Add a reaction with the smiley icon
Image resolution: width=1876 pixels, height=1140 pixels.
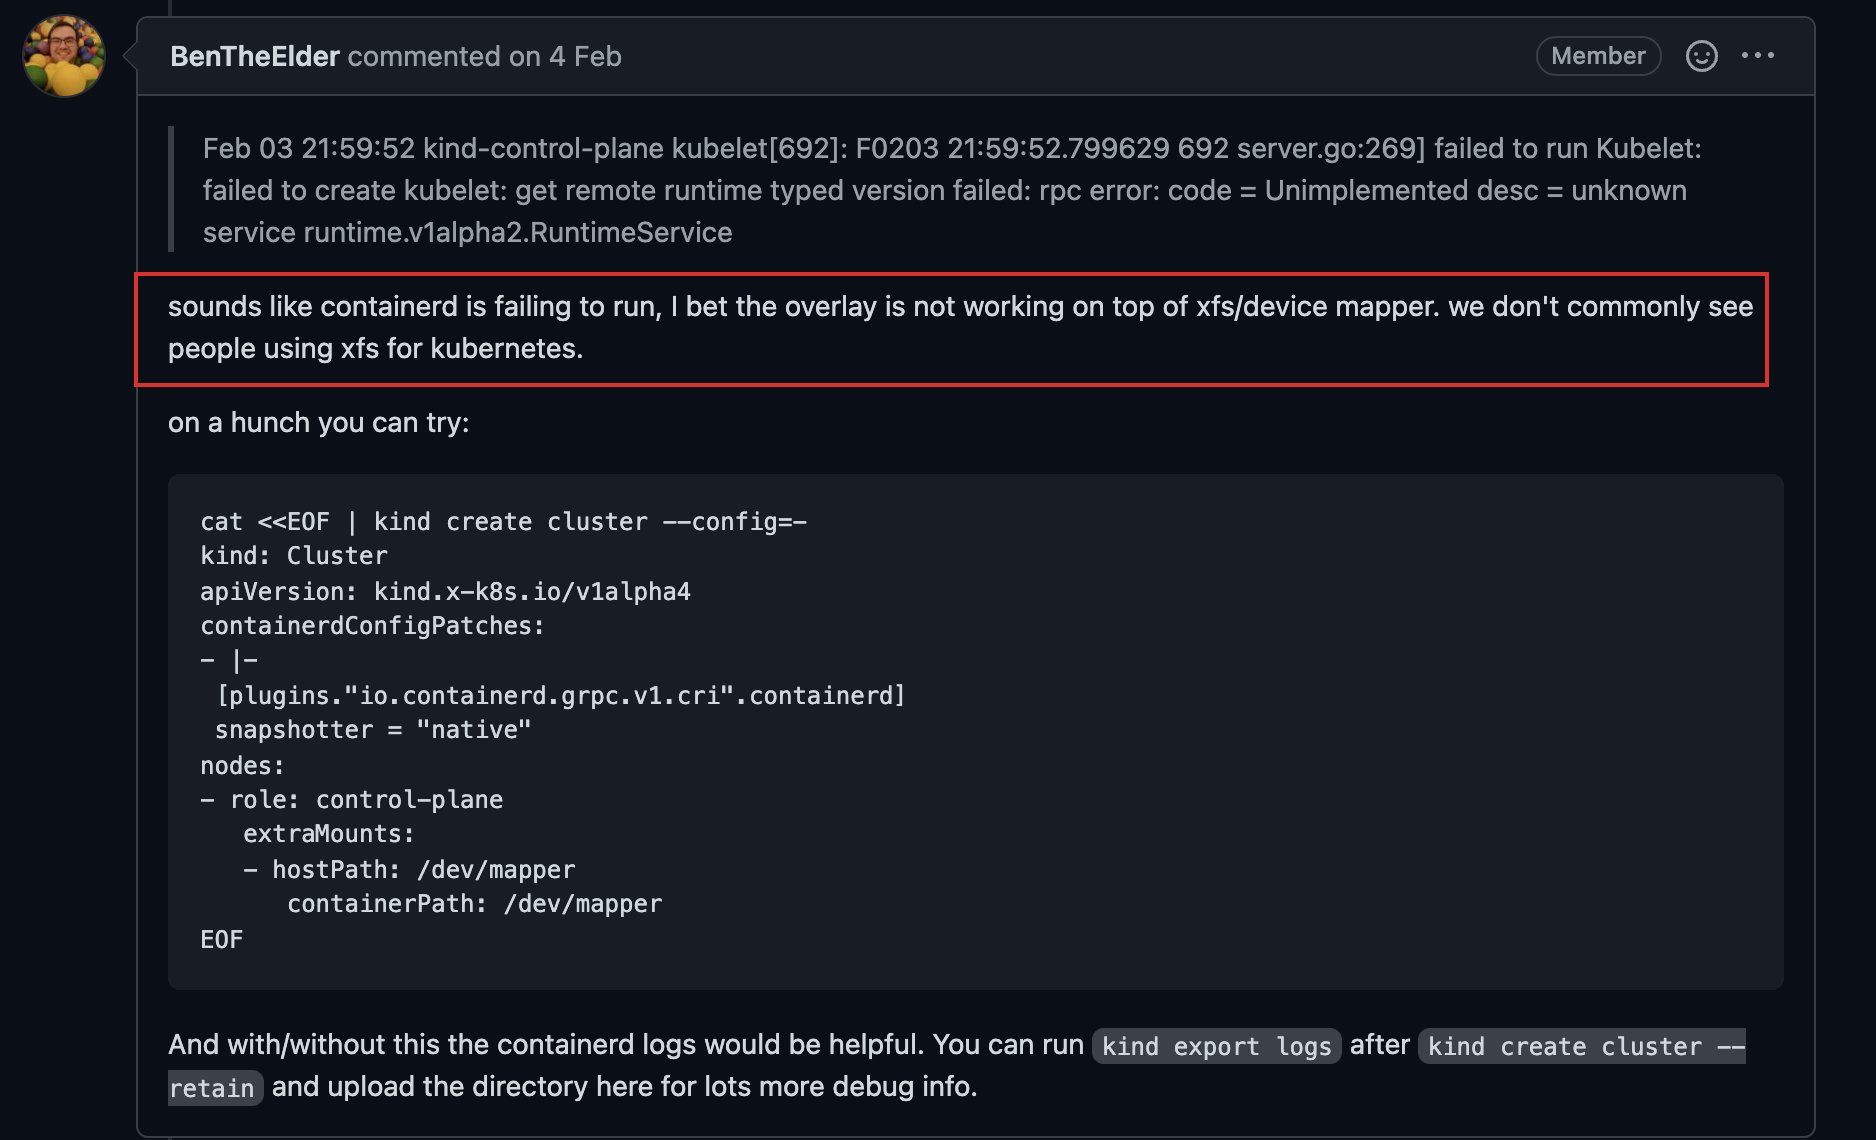tap(1702, 56)
